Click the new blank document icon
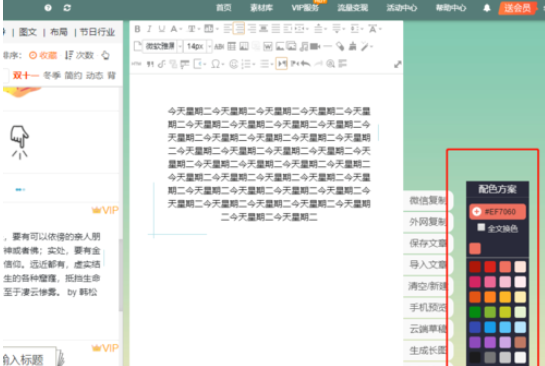Image resolution: width=545 pixels, height=366 pixels. point(138,46)
